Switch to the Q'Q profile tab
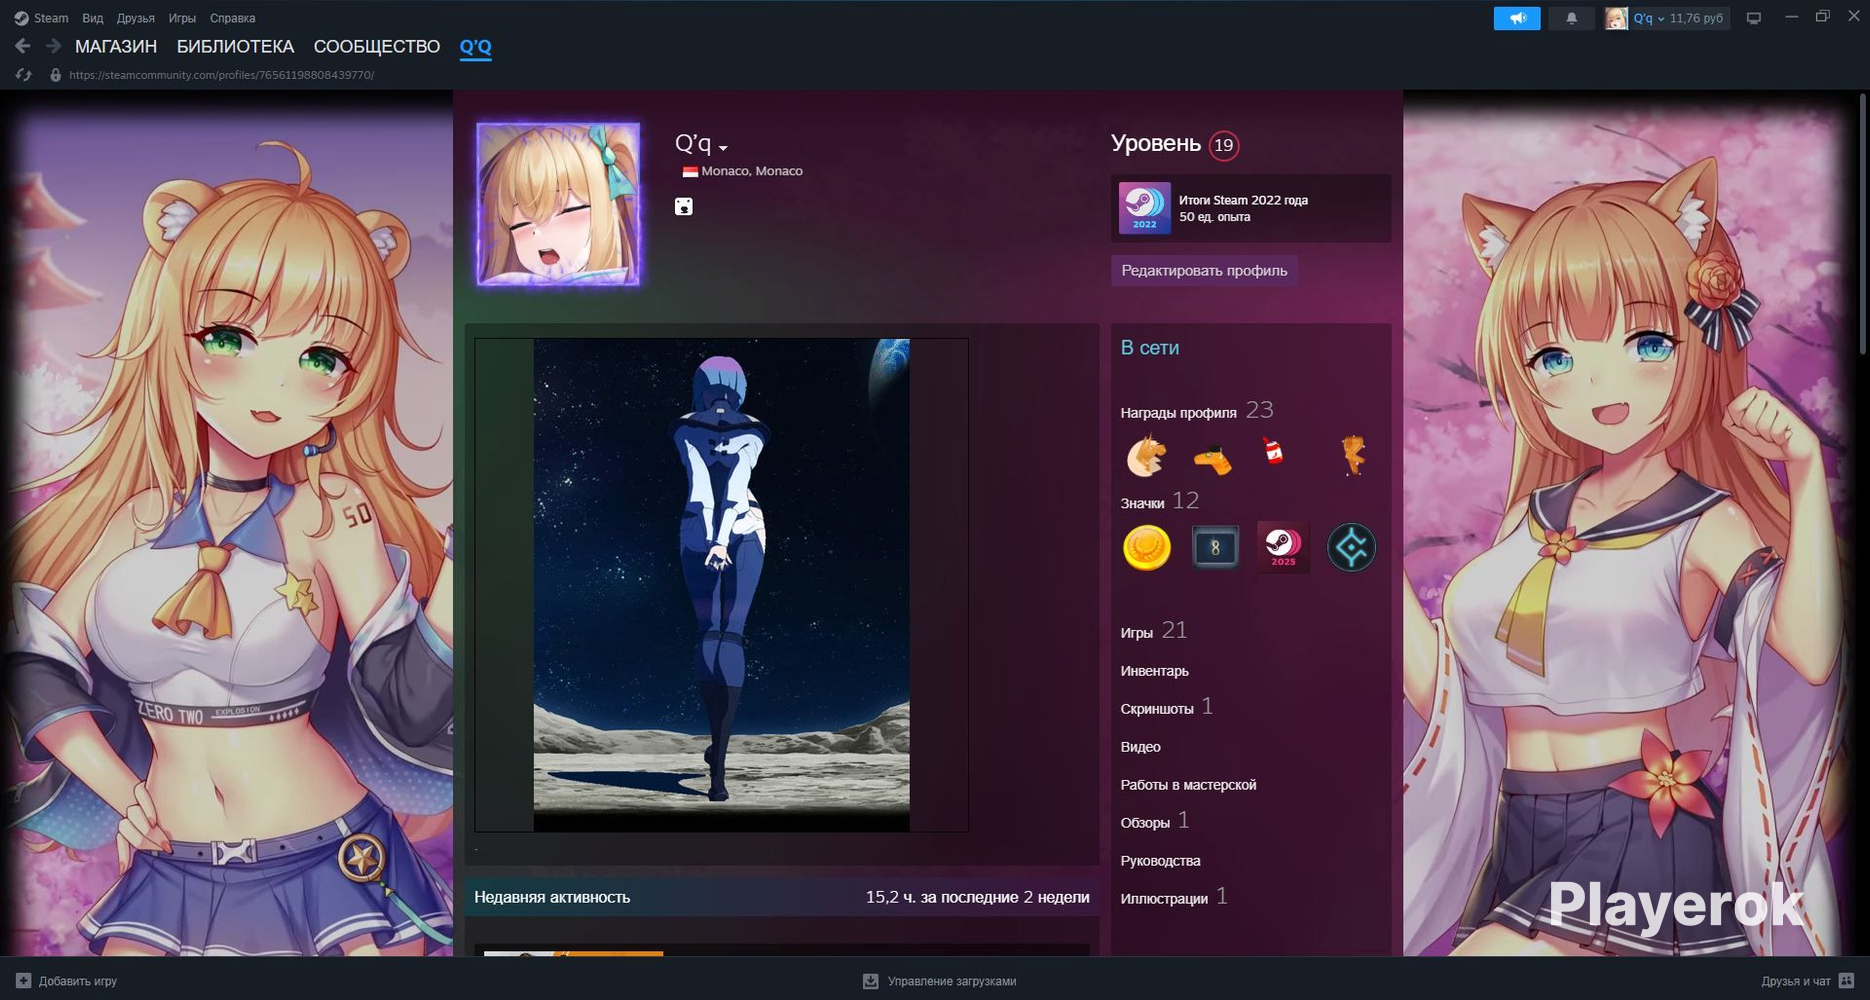Image resolution: width=1870 pixels, height=1000 pixels. coord(475,46)
